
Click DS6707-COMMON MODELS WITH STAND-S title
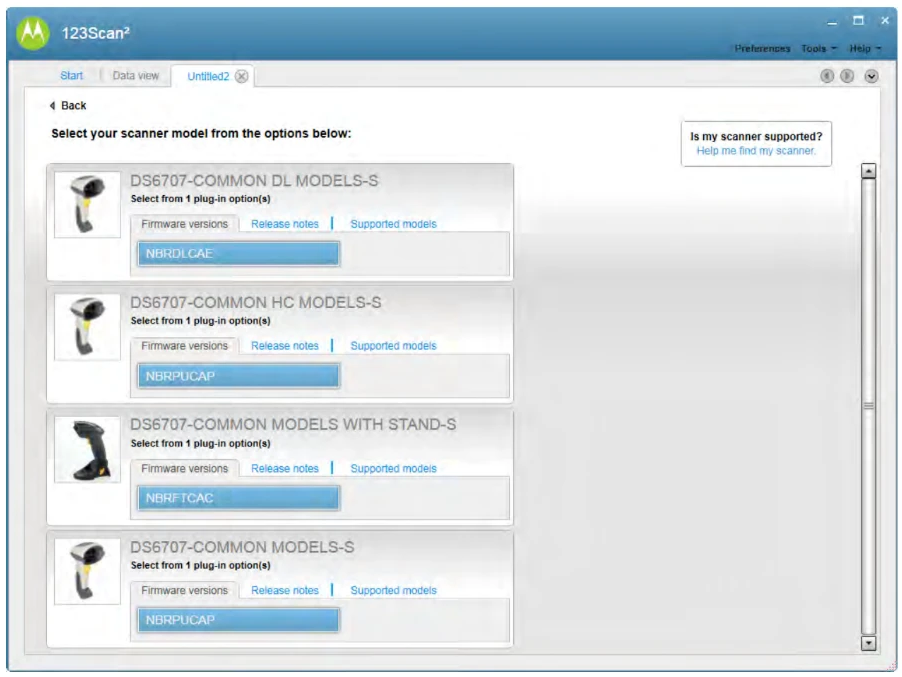tap(293, 424)
